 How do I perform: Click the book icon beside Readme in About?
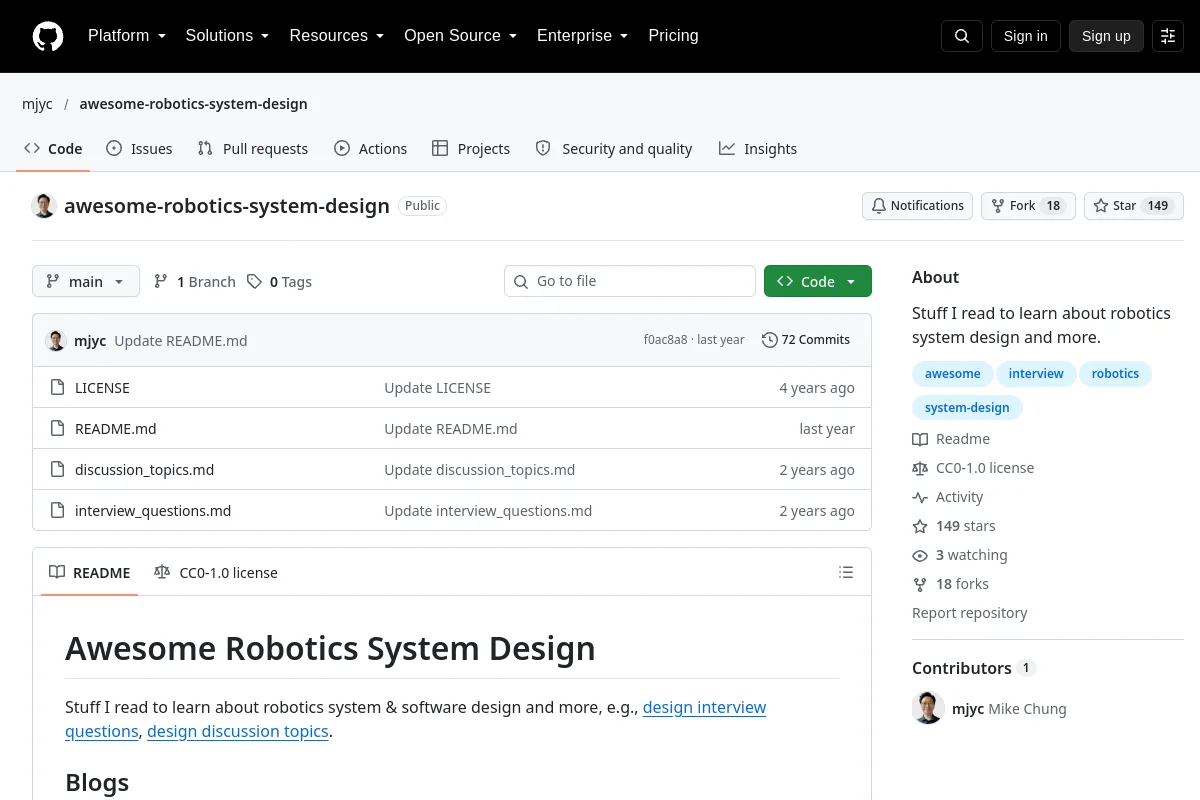click(920, 439)
